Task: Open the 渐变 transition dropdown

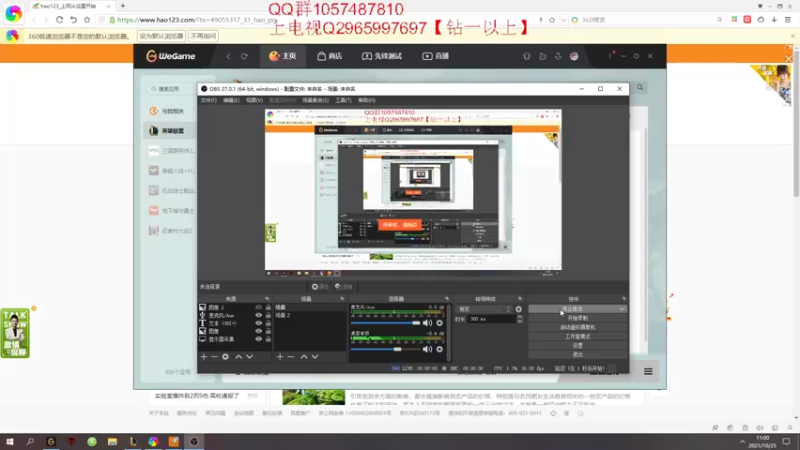Action: point(484,309)
